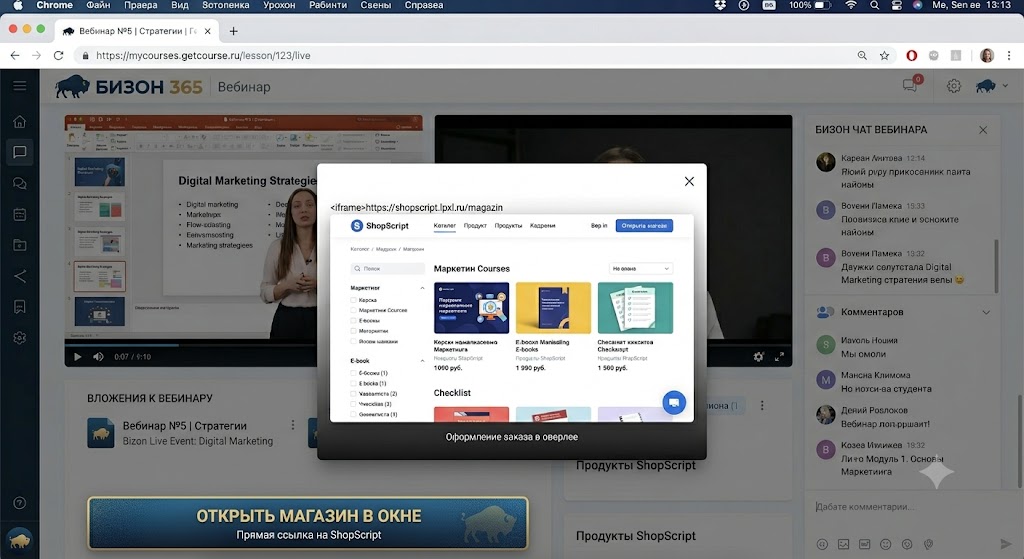Open the smiley emoji picker in chat
1024x559 pixels.
tap(886, 544)
